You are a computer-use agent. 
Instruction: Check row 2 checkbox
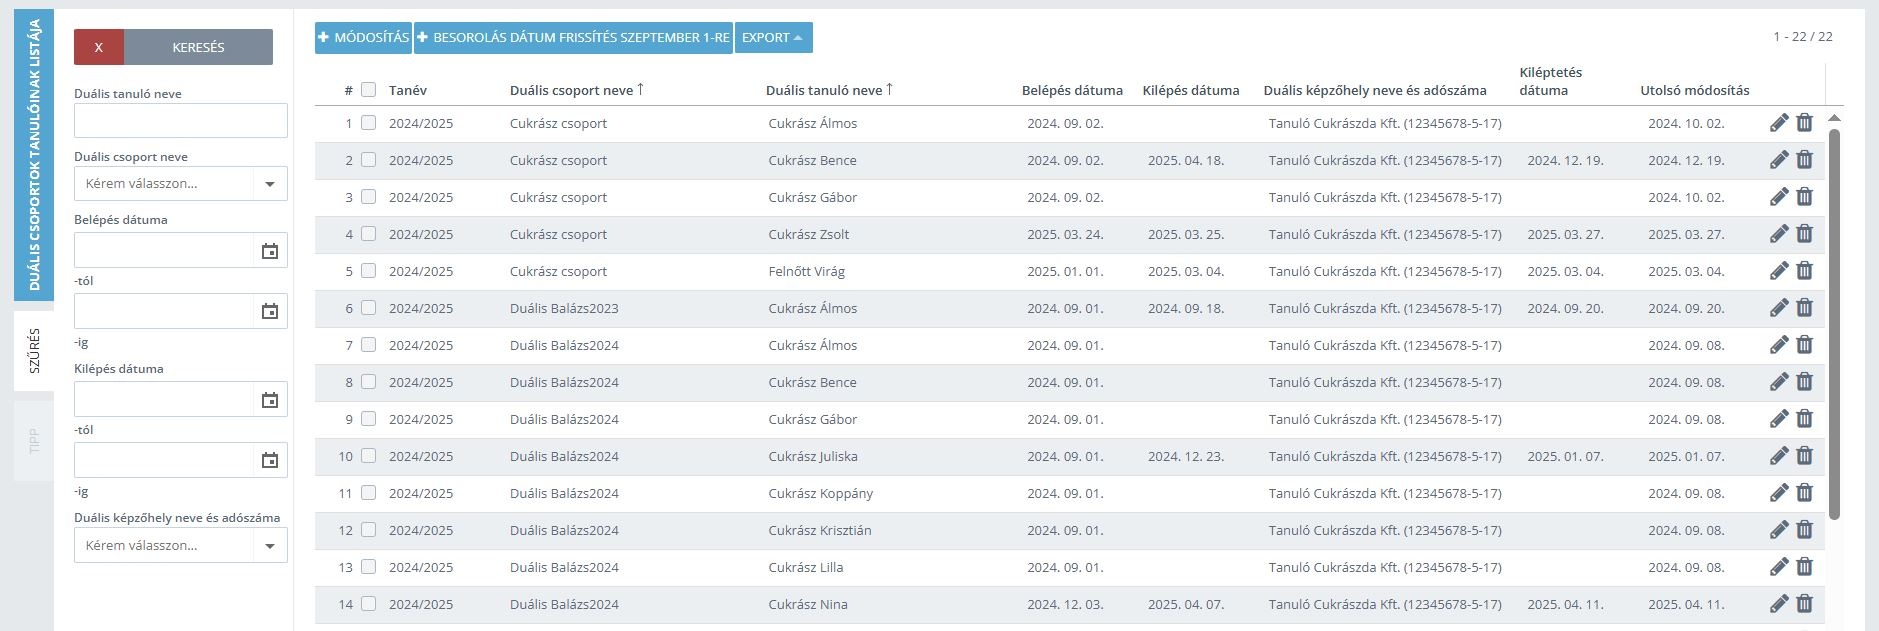tap(368, 160)
